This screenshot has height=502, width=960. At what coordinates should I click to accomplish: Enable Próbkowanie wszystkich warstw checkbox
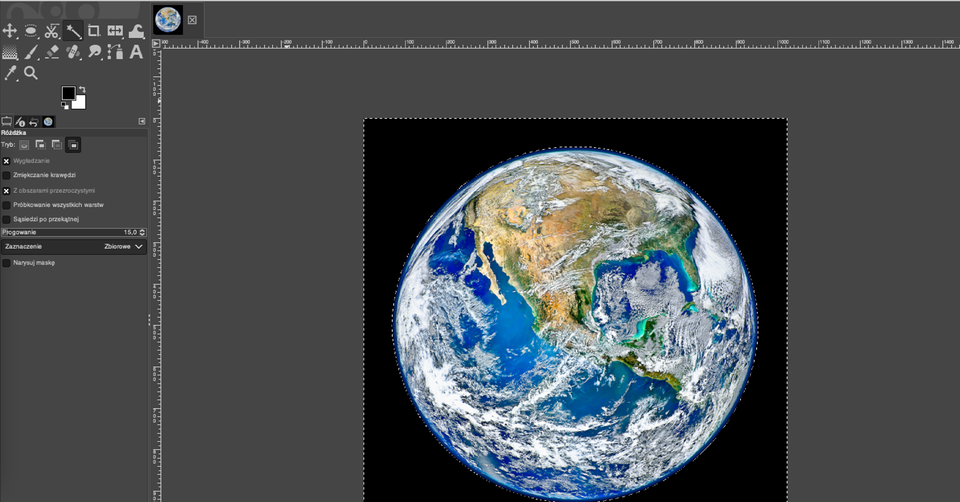coord(6,204)
